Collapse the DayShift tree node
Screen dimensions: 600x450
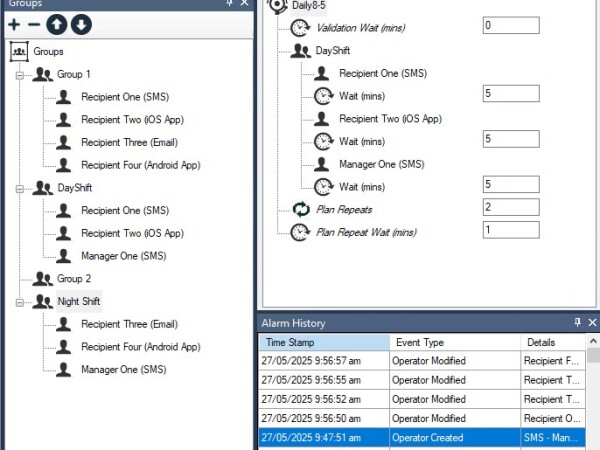(x=20, y=189)
